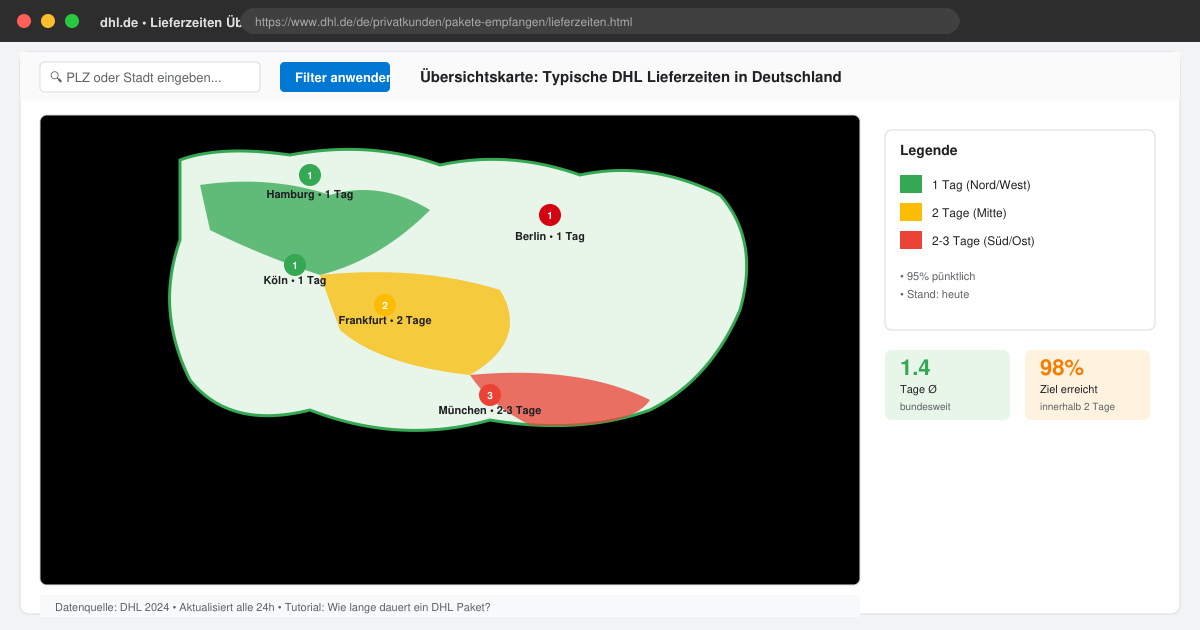Select the dhl.de Lieferzeiten browser tab

click(x=170, y=22)
